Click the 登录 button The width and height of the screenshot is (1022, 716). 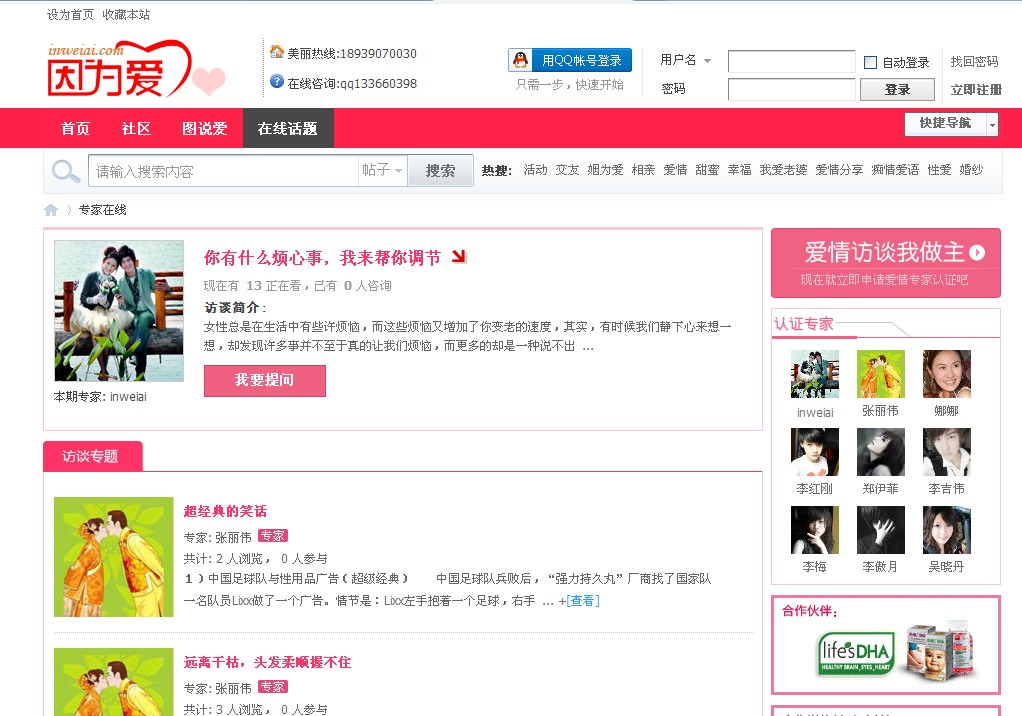[897, 89]
